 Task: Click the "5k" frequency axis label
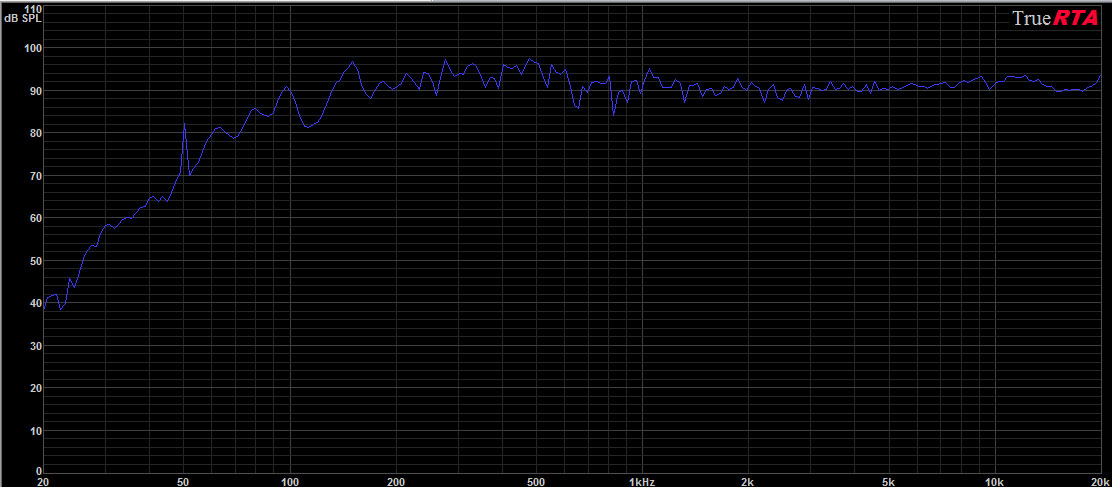pyautogui.click(x=889, y=481)
